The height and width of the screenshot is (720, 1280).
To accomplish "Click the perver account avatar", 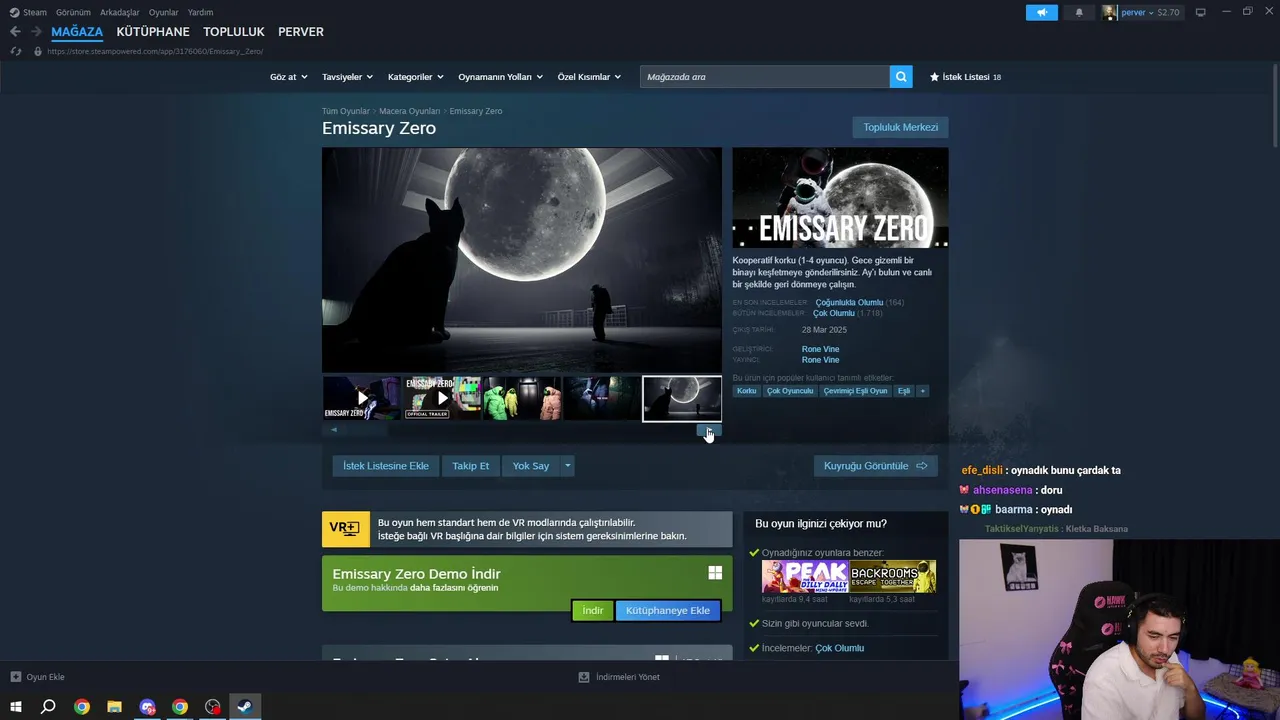I will 1110,12.
